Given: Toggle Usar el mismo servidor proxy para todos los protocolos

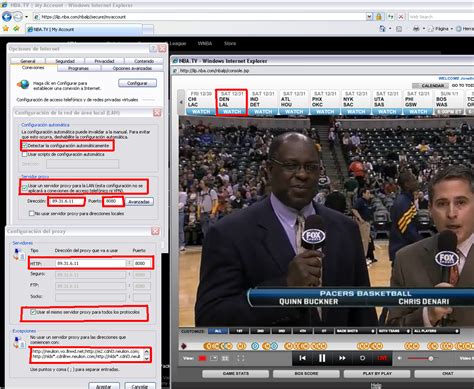Looking at the screenshot, I should (x=33, y=312).
